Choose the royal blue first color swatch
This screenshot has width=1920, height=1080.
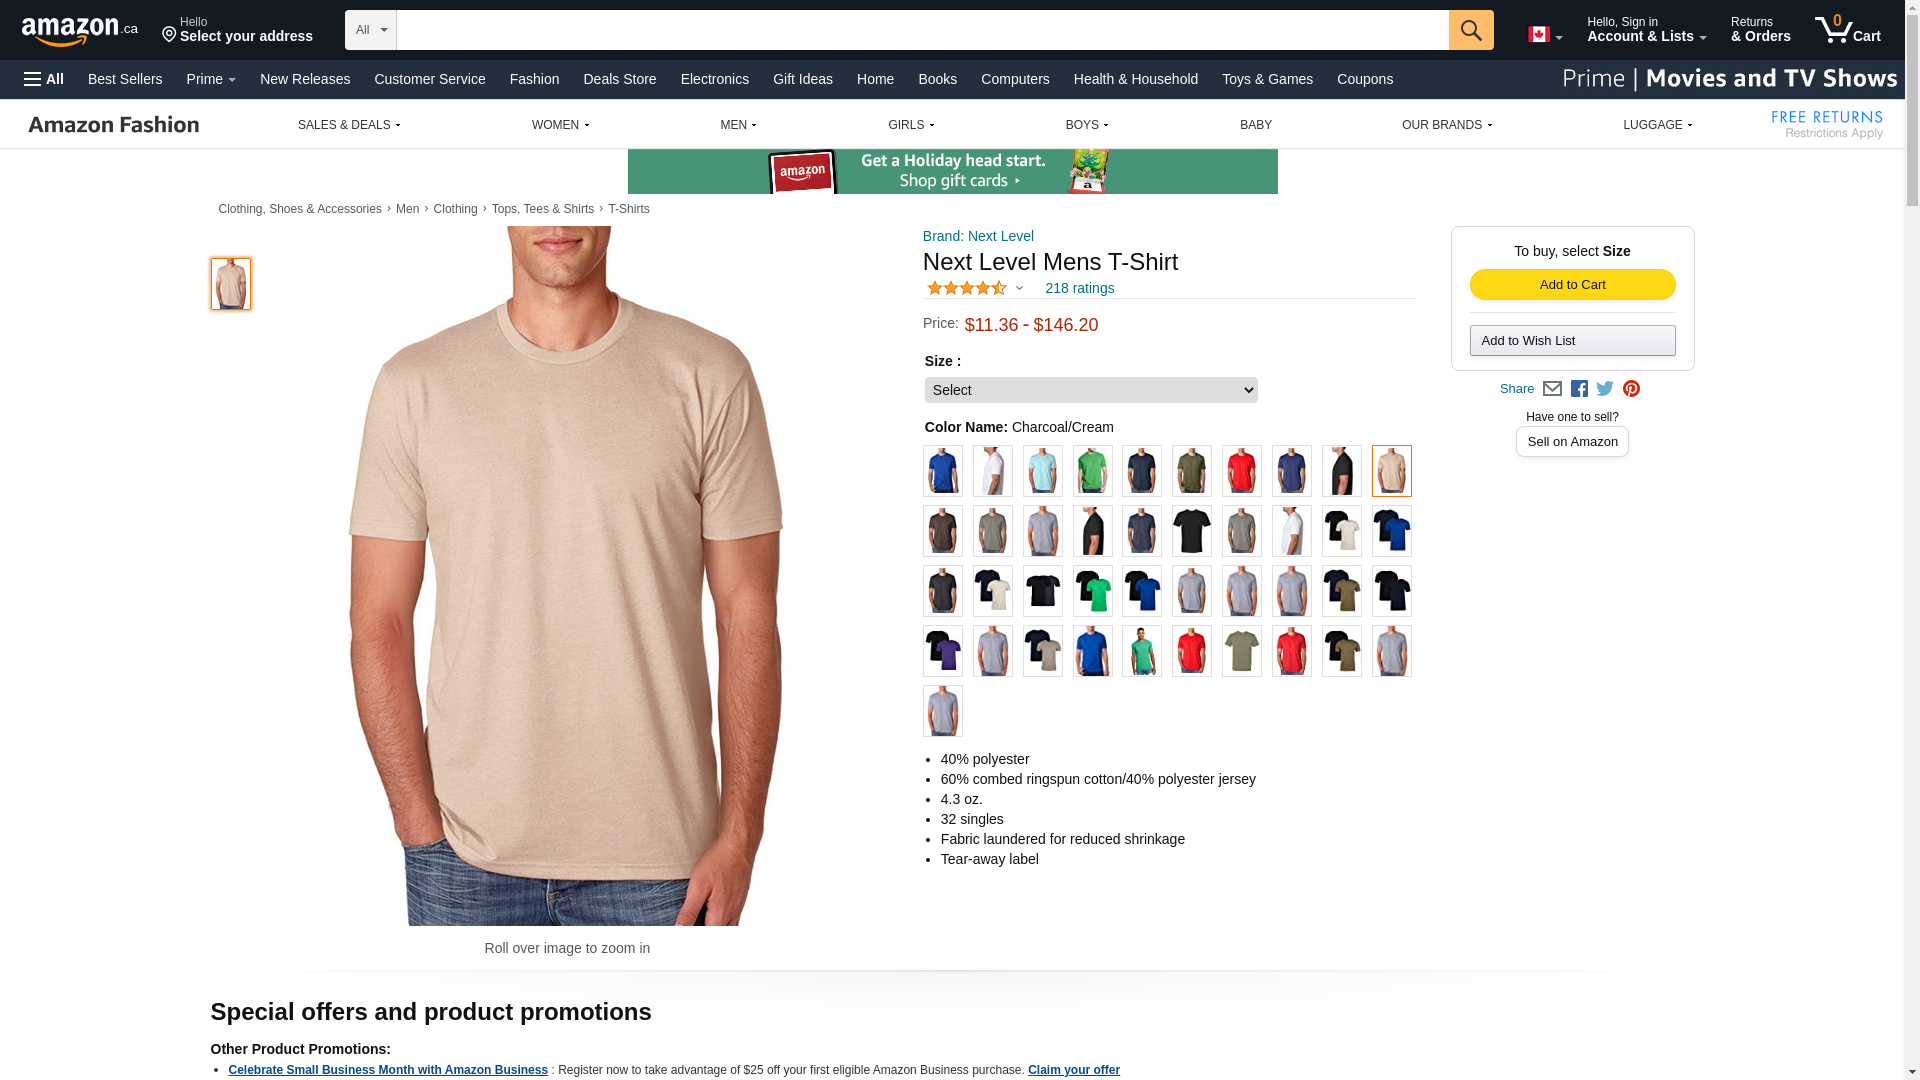[x=942, y=471]
